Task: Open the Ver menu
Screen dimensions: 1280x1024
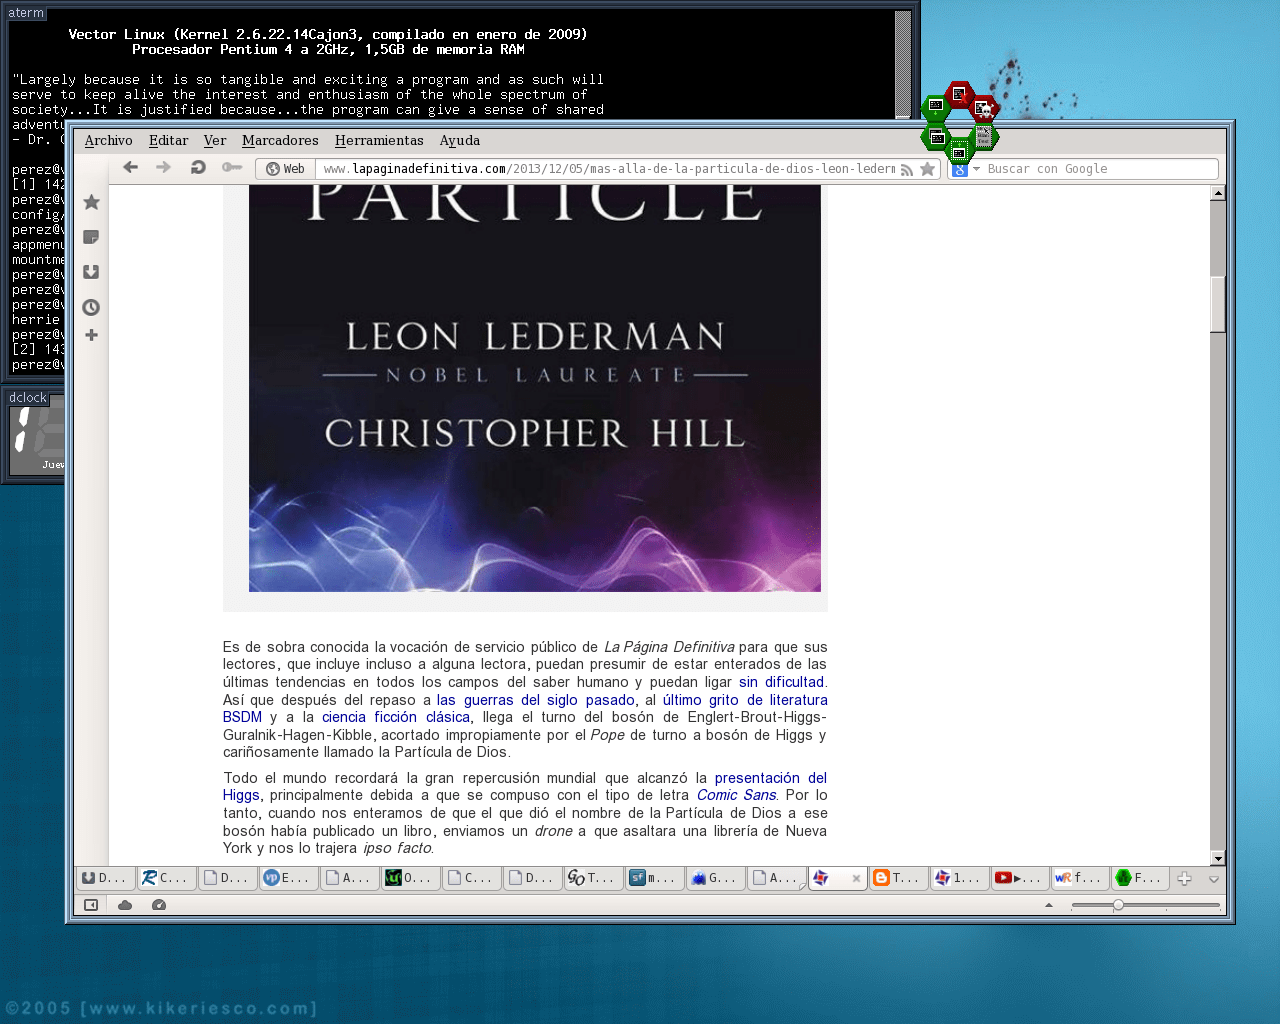Action: click(215, 141)
